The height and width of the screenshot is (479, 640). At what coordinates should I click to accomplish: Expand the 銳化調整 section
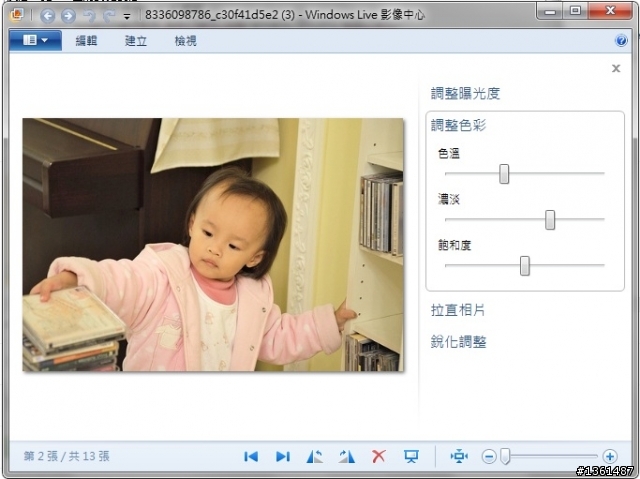point(458,342)
